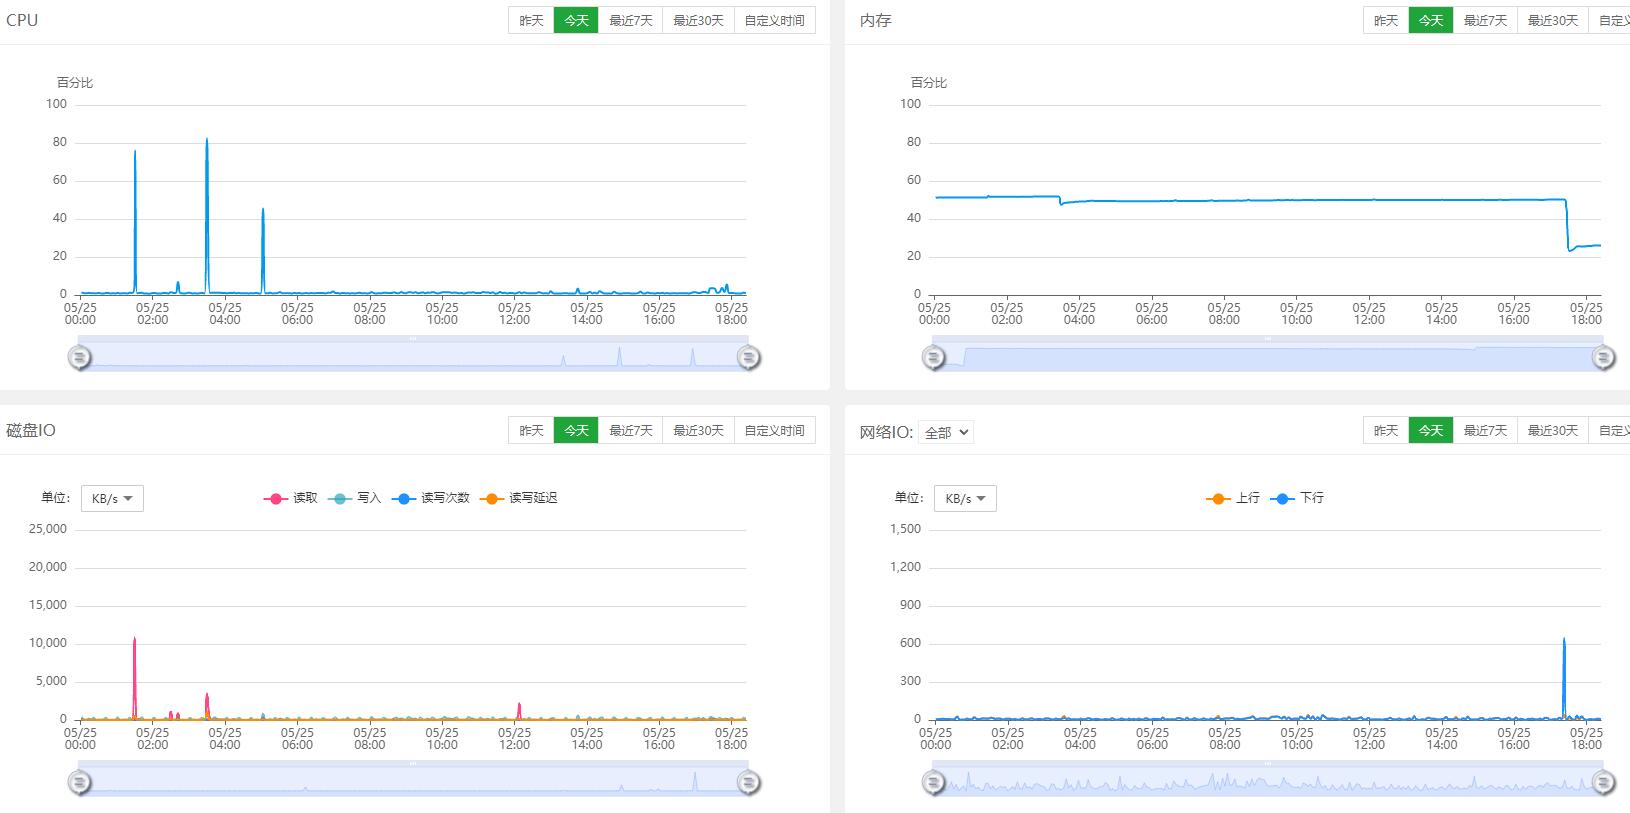Select 昨天 tab in CPU panel
This screenshot has width=1630, height=813.
point(531,20)
